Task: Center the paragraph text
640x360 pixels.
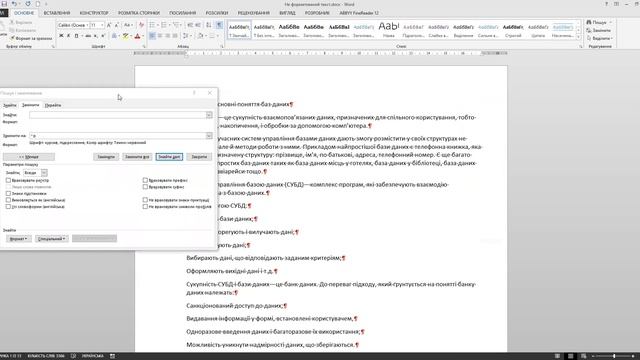Action: pos(160,36)
